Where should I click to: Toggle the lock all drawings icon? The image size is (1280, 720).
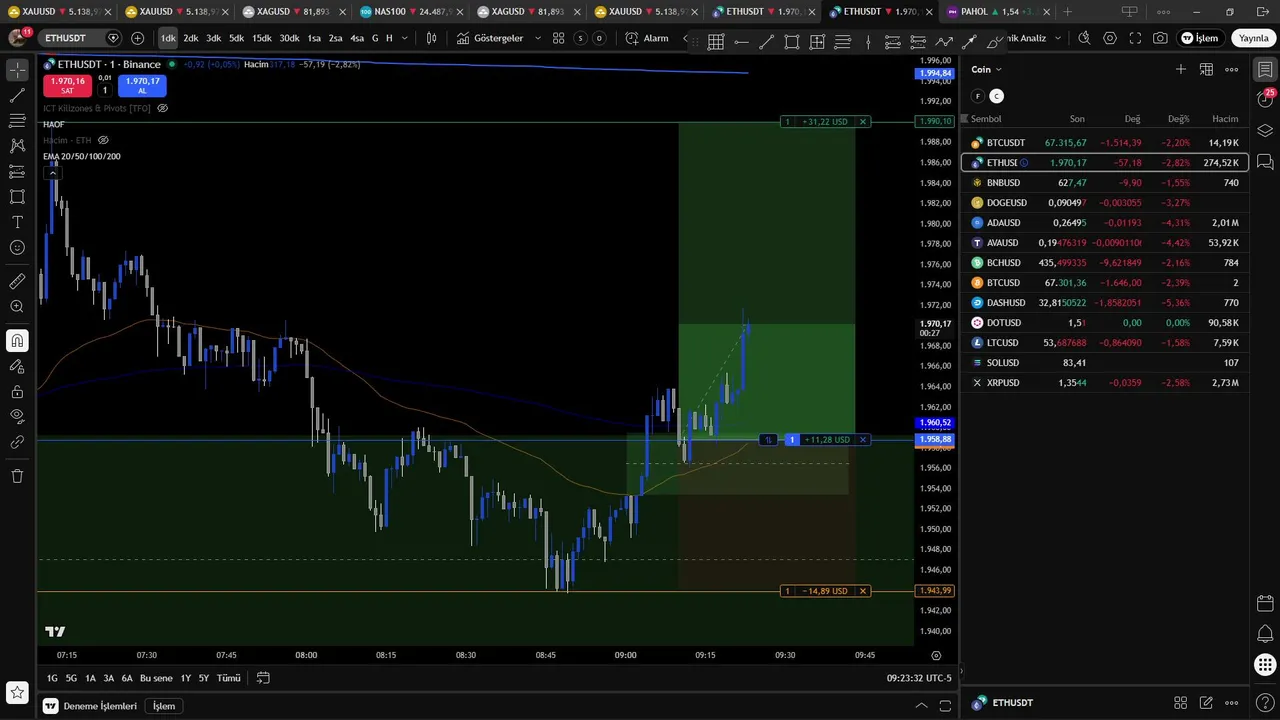point(17,391)
